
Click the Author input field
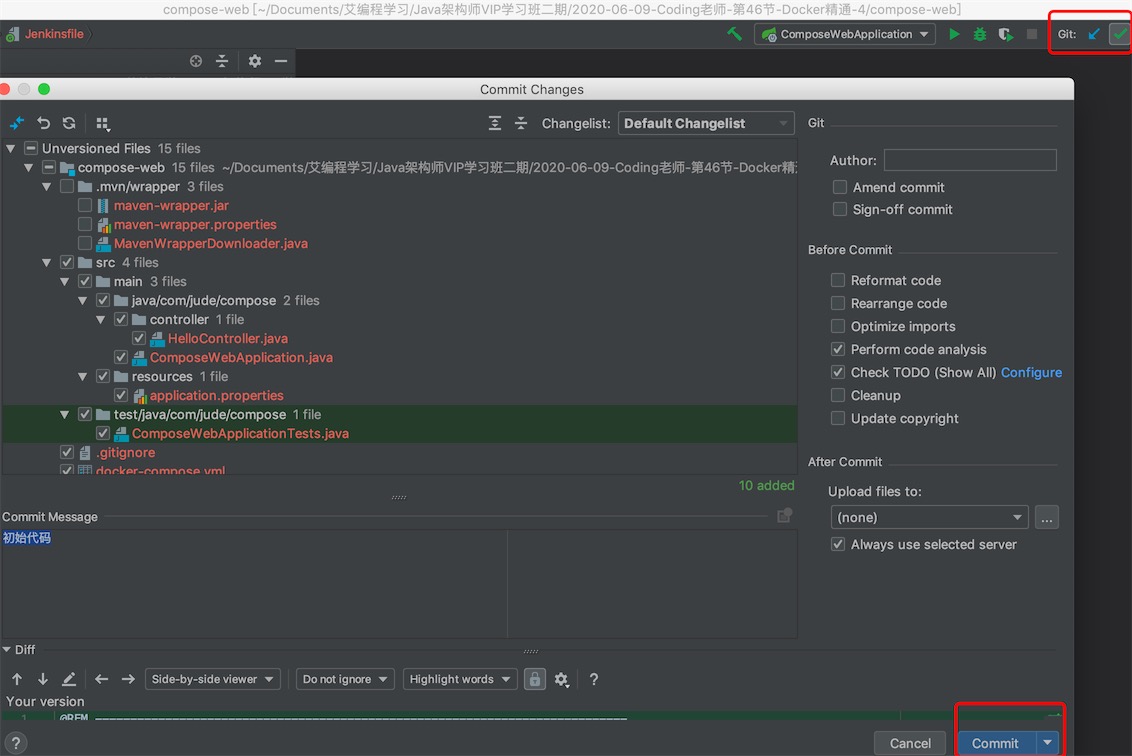[970, 160]
